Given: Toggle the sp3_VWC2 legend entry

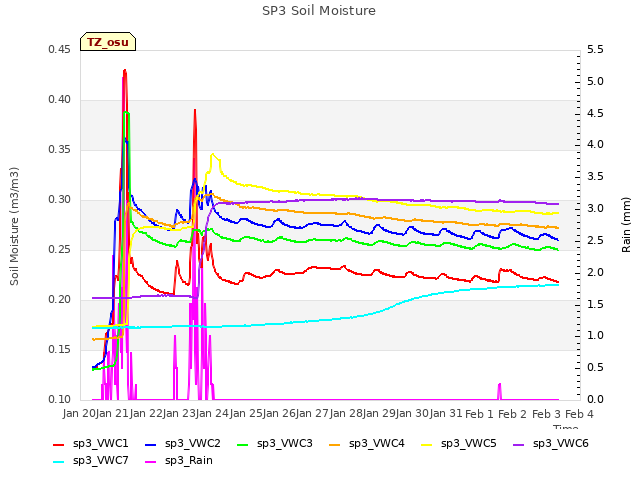Looking at the screenshot, I should coord(183,444).
